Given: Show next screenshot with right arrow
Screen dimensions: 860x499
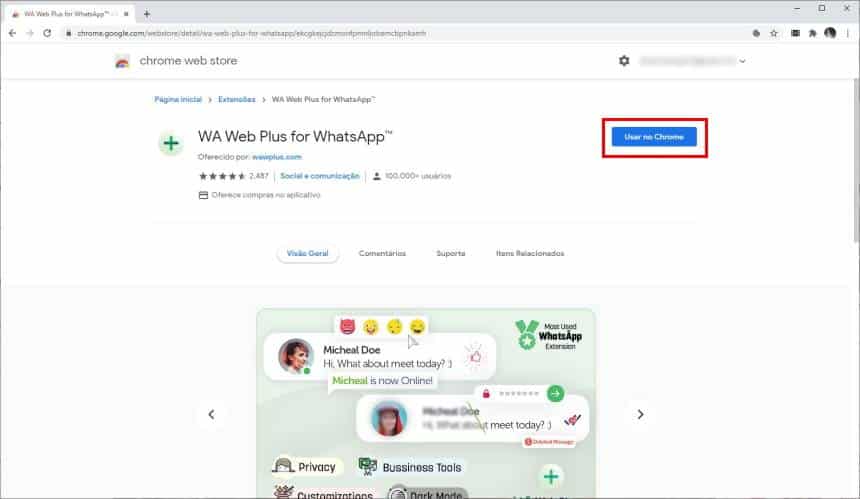Looking at the screenshot, I should coord(640,415).
